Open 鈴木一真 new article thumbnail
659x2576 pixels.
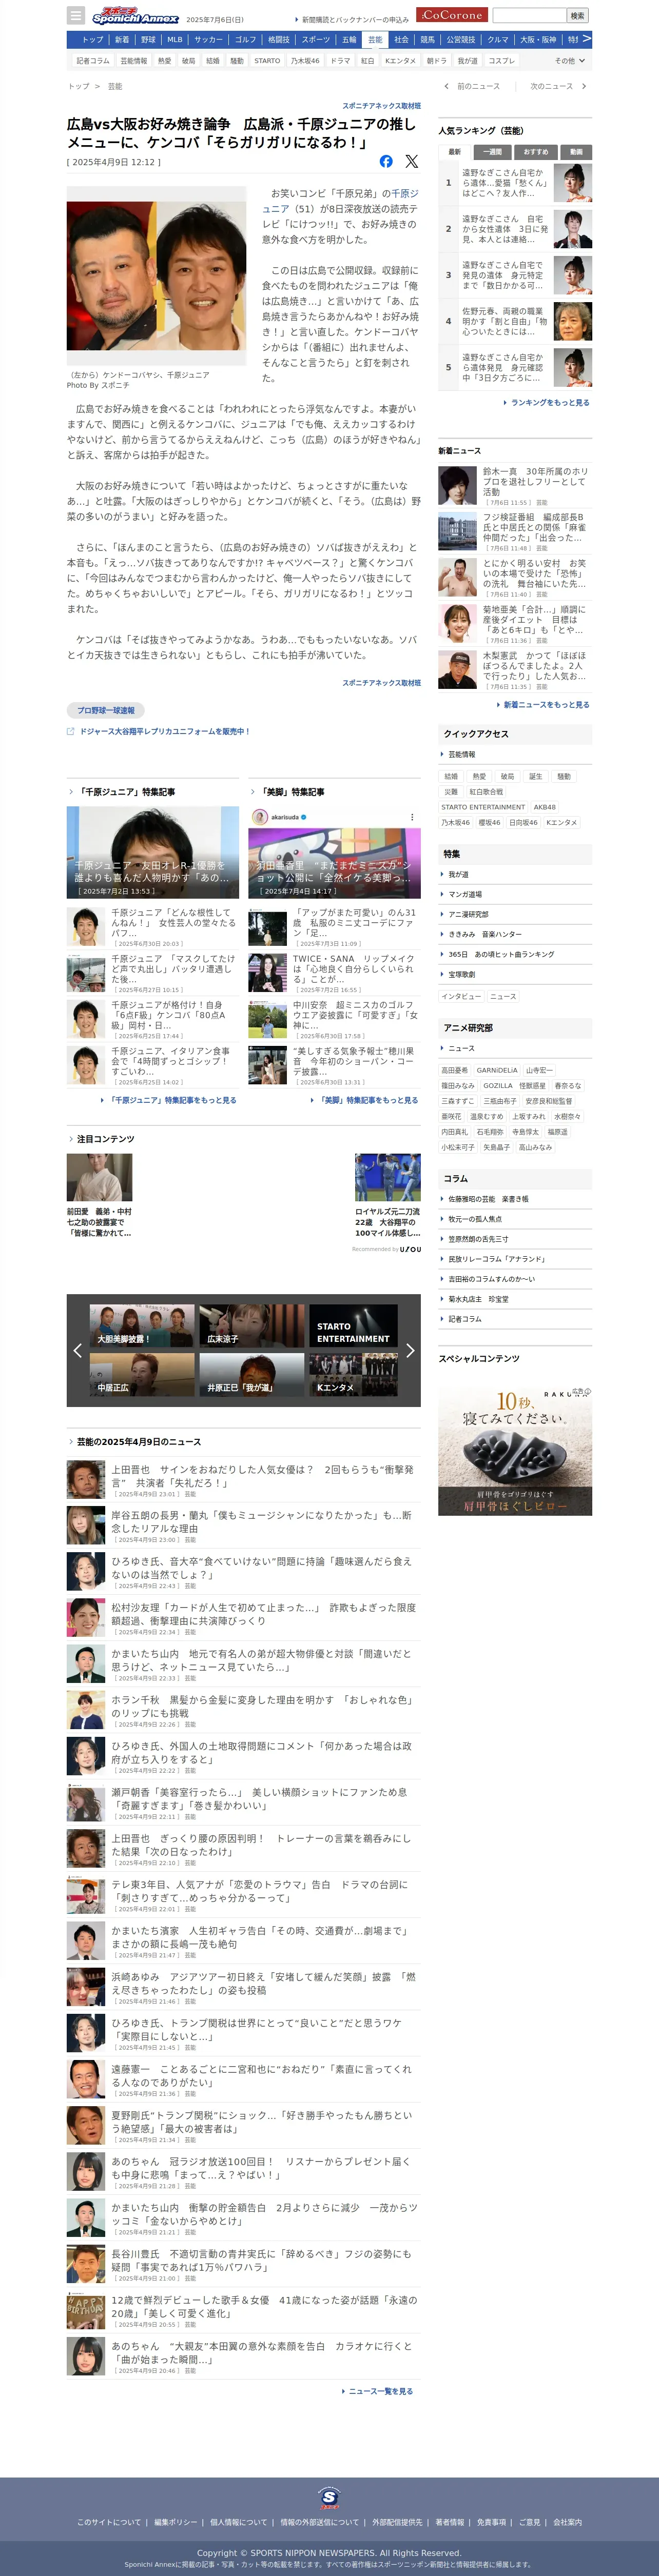457,486
